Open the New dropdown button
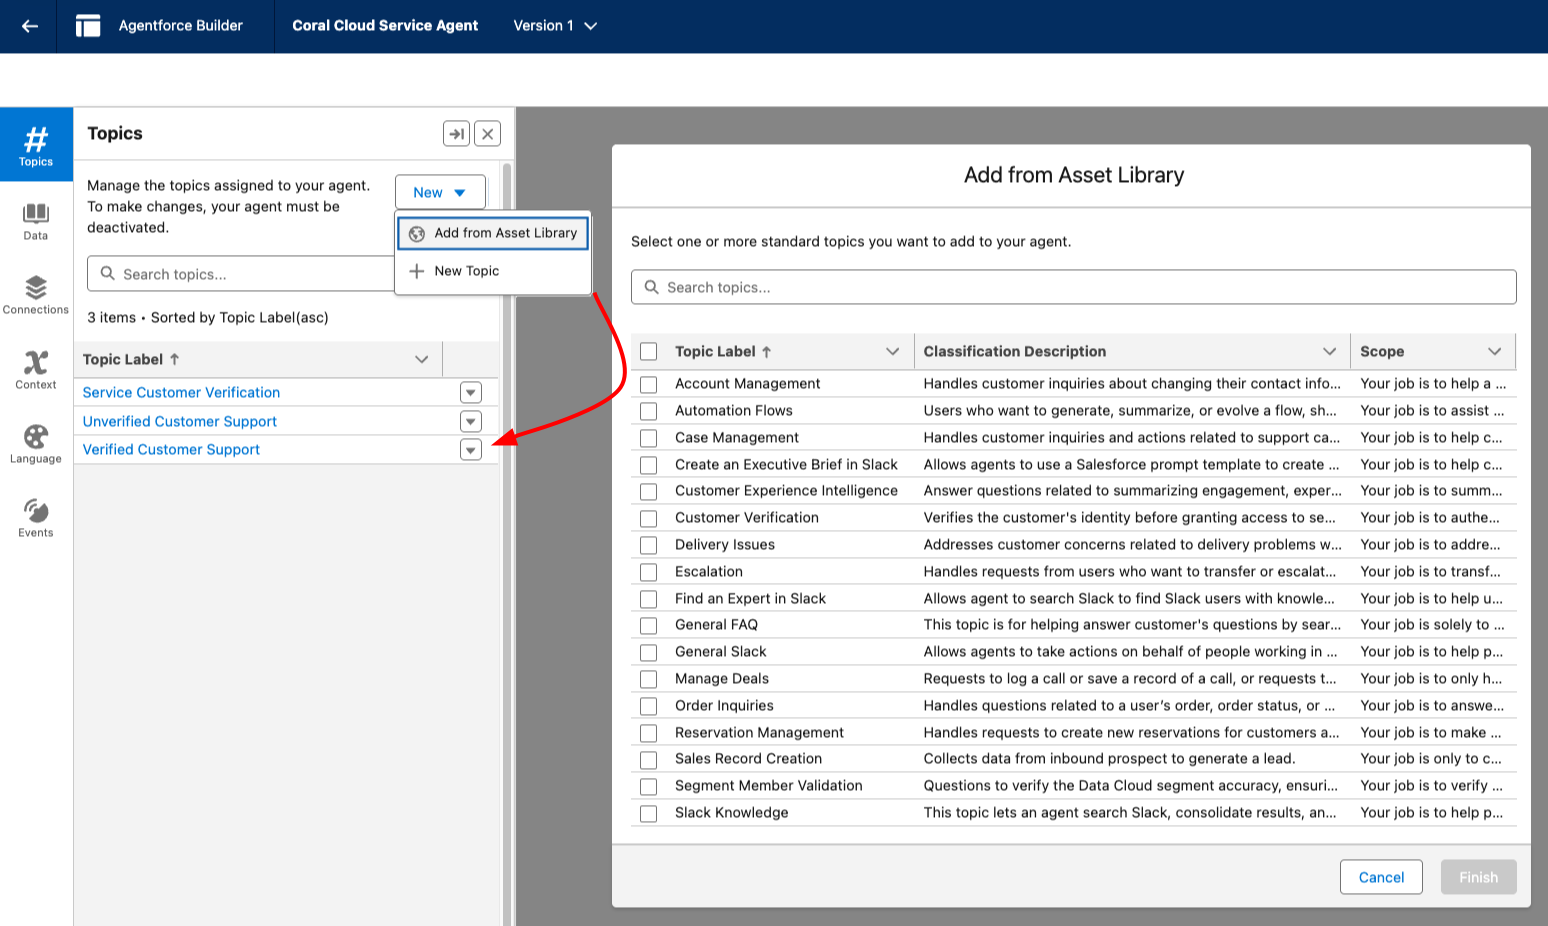The image size is (1548, 926). 440,192
